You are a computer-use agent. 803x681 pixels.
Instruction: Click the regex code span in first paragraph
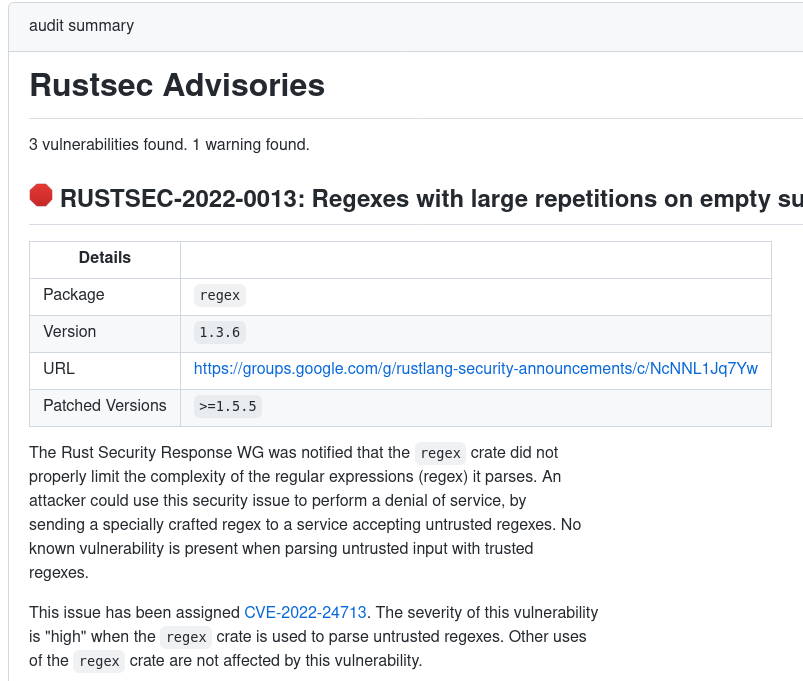(440, 453)
